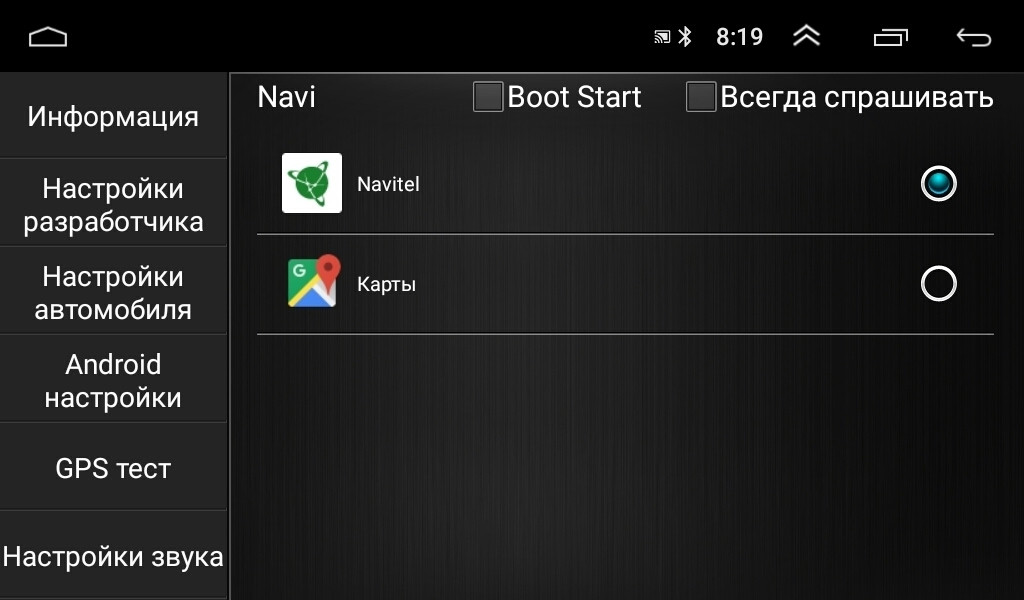Tap the double chevron up icon
This screenshot has height=600, width=1024.
click(806, 37)
